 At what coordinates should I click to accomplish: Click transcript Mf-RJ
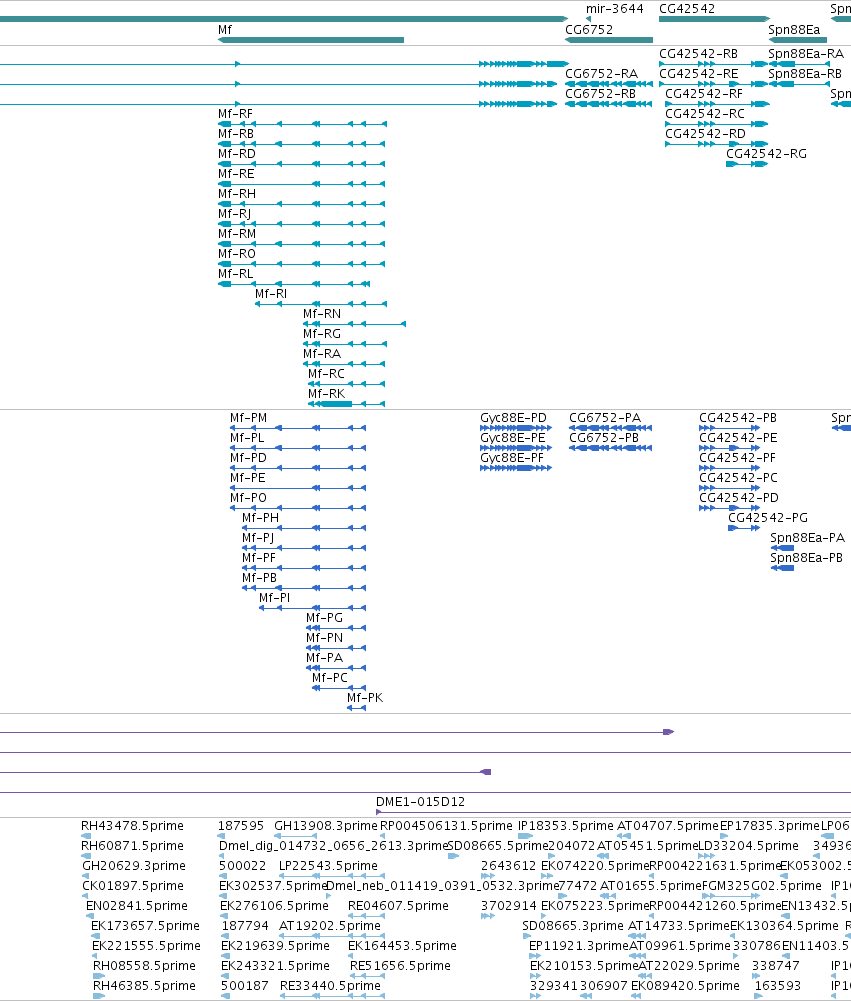[234, 214]
